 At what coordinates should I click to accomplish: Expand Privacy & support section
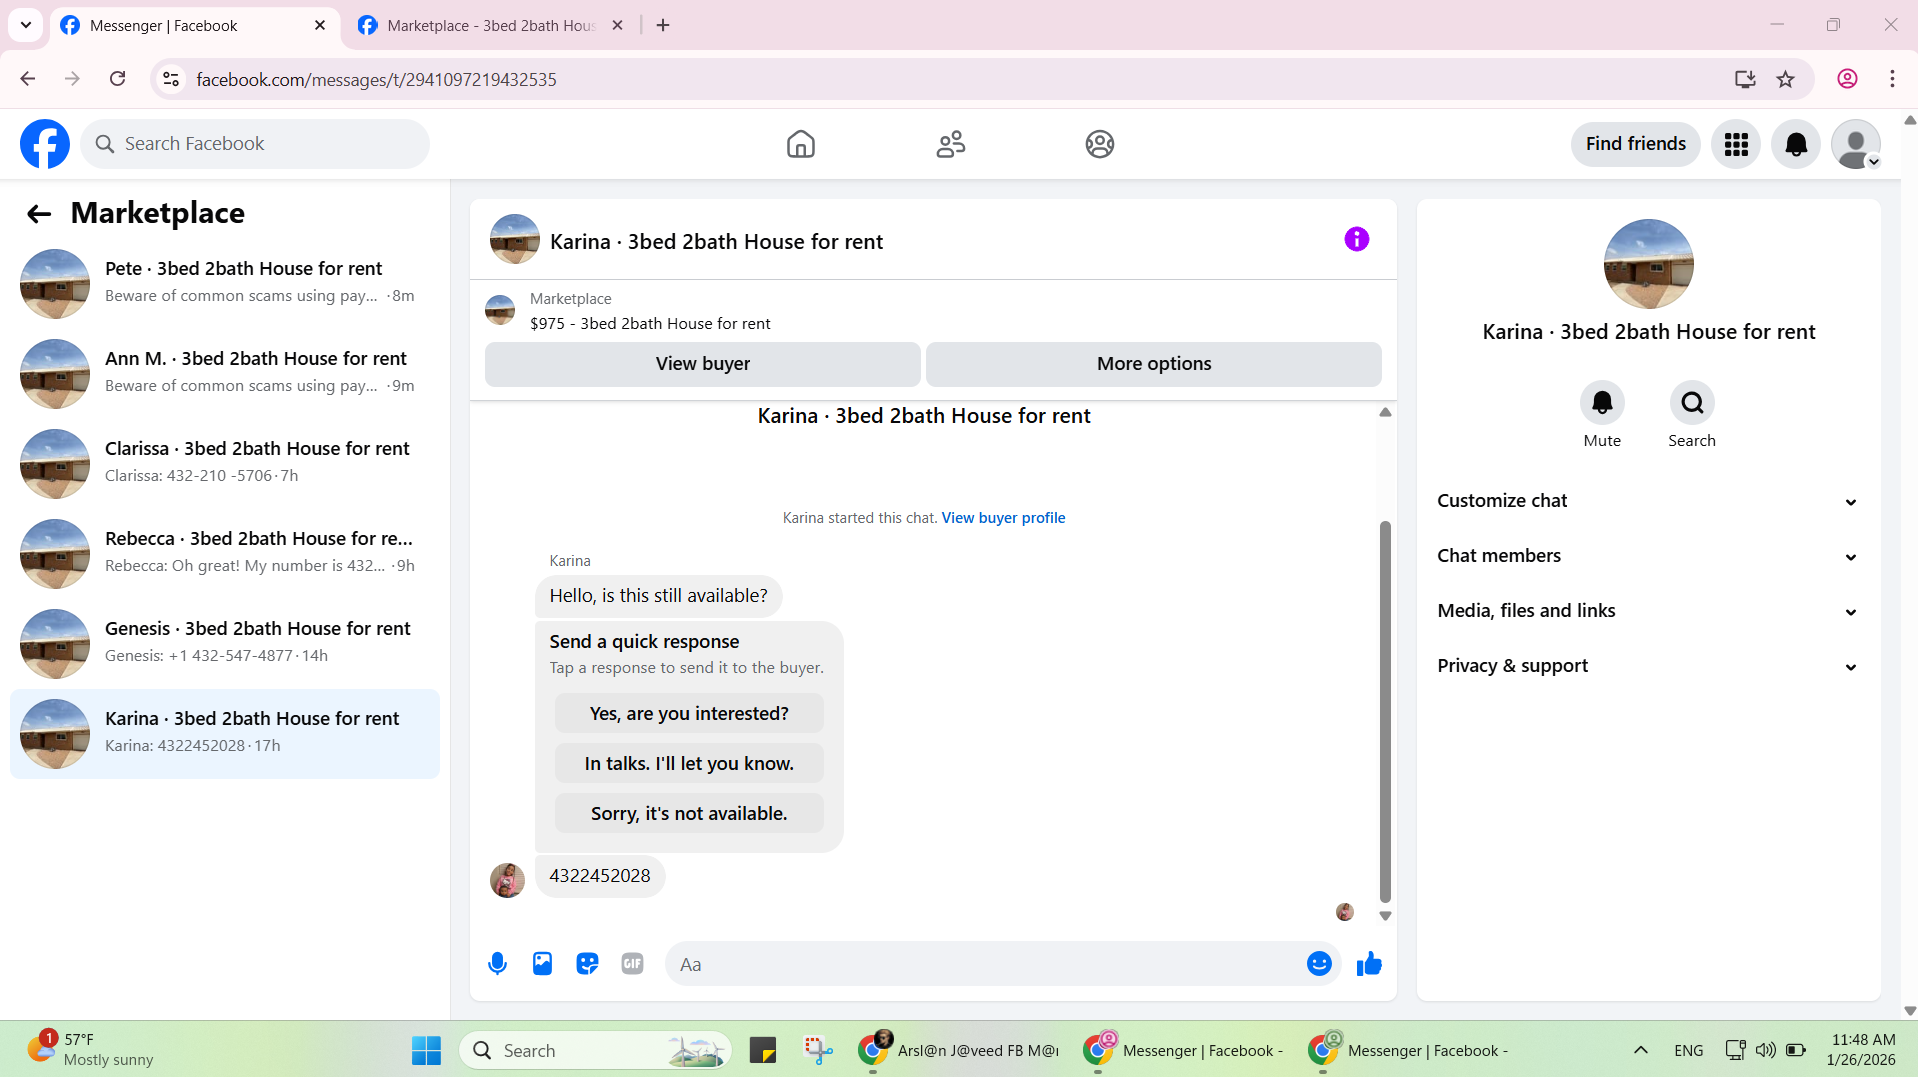click(x=1648, y=666)
